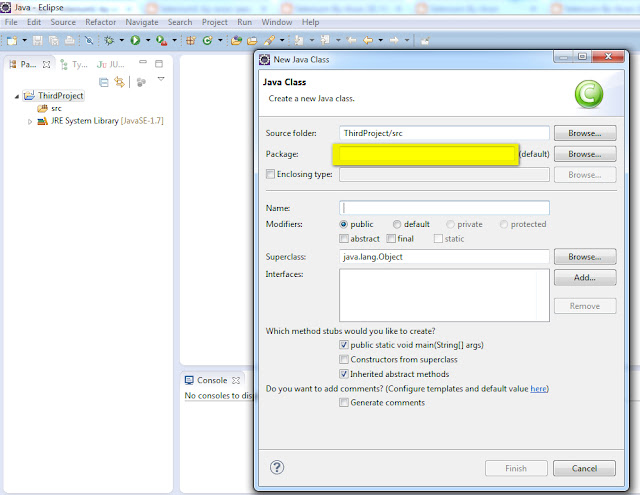This screenshot has width=640, height=495.
Task: Click the Forward navigation arrow icon
Action: coord(394,40)
